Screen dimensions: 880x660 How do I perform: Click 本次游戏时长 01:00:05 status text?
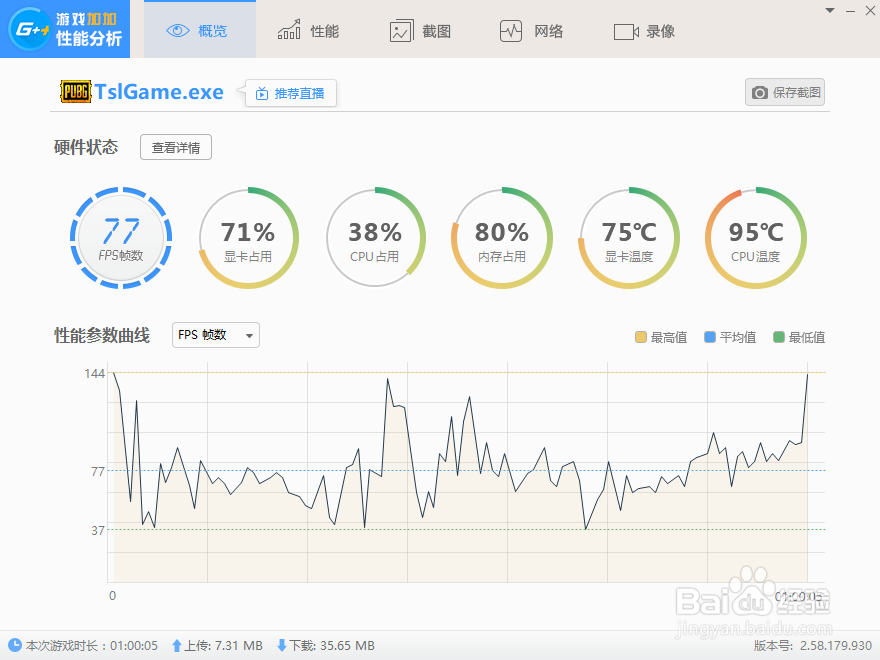click(x=91, y=646)
